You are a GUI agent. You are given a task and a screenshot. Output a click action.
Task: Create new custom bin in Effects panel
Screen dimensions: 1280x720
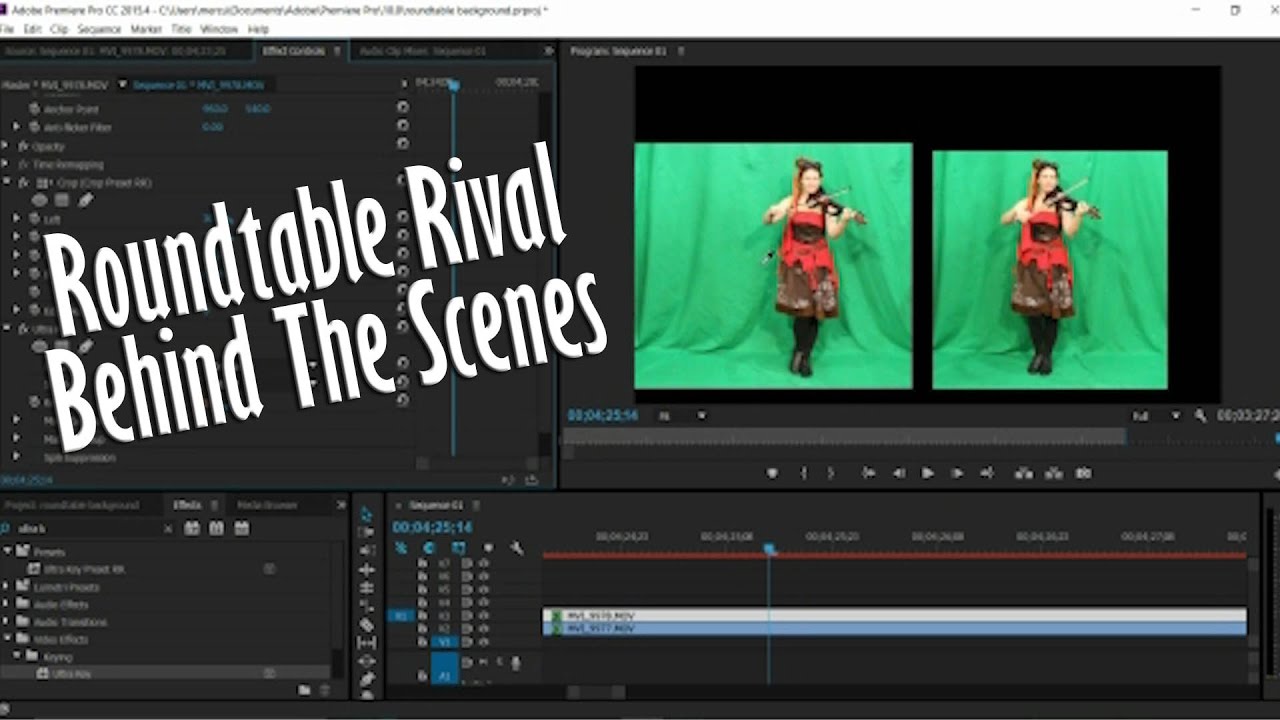[x=304, y=690]
